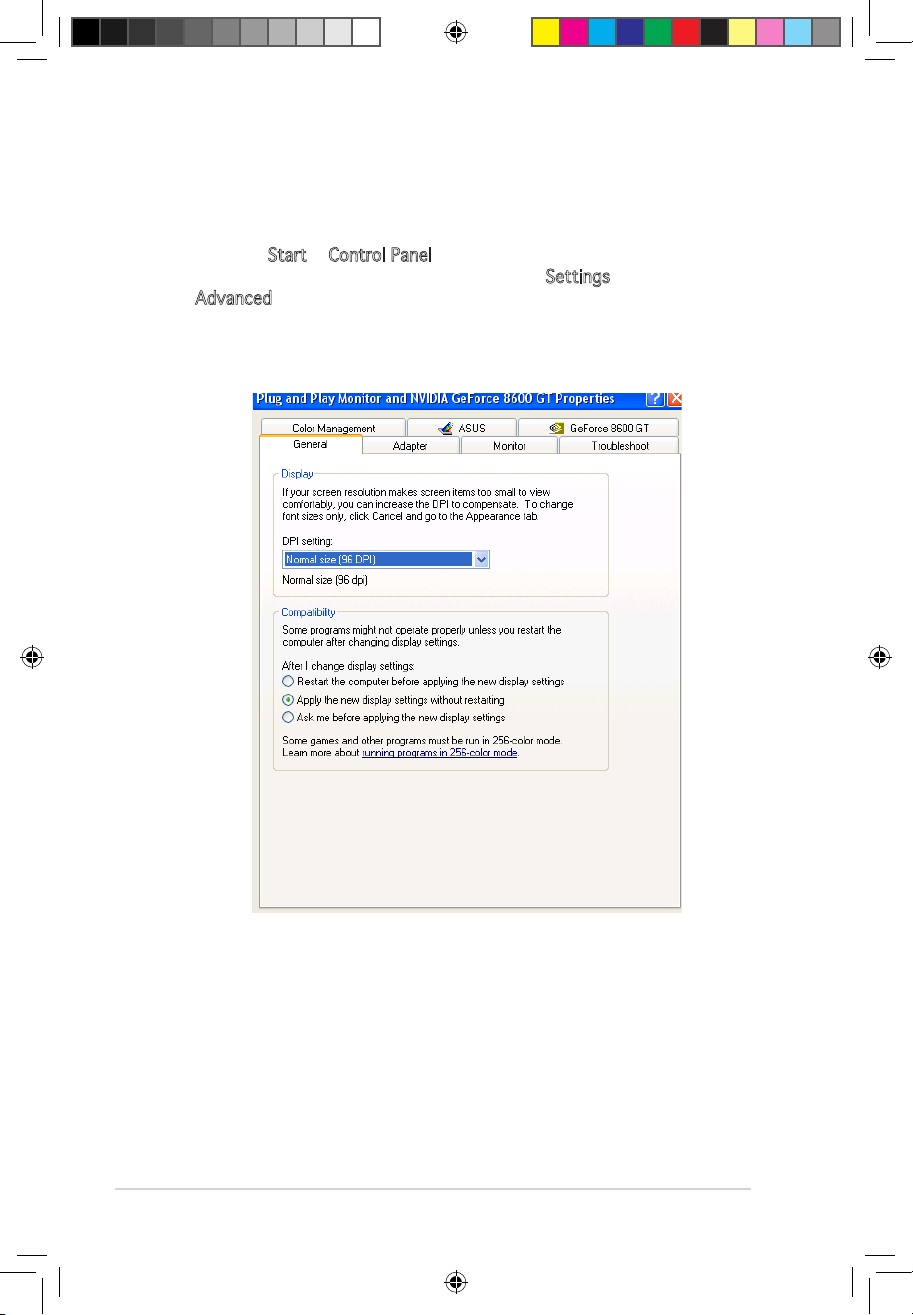Expand the DPI setting dropdown
913x1315 pixels.
pyautogui.click(x=481, y=560)
